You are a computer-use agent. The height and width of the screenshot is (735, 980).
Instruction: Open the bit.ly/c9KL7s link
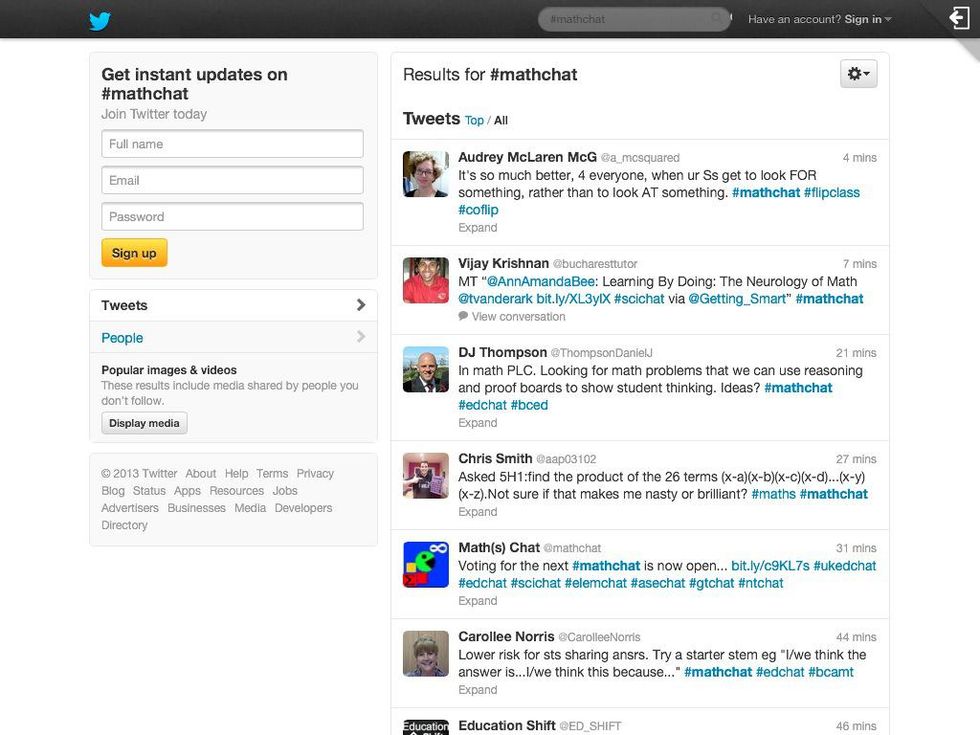[769, 566]
